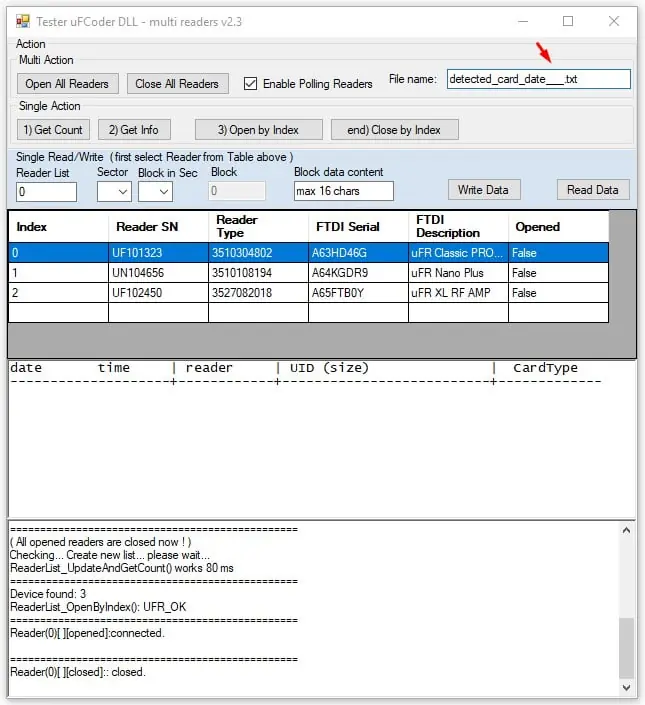Click index cell 1 in readers table
The width and height of the screenshot is (645, 705).
[58, 272]
